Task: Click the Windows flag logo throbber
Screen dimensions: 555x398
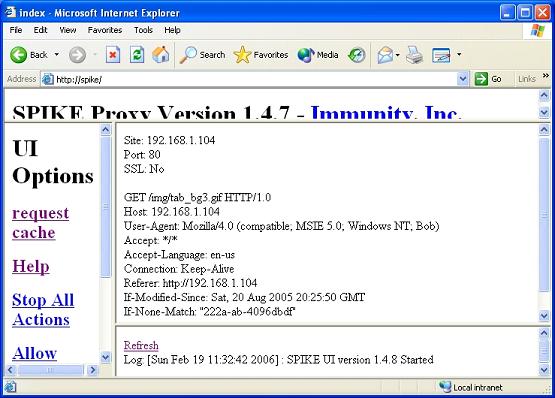Action: point(537,31)
